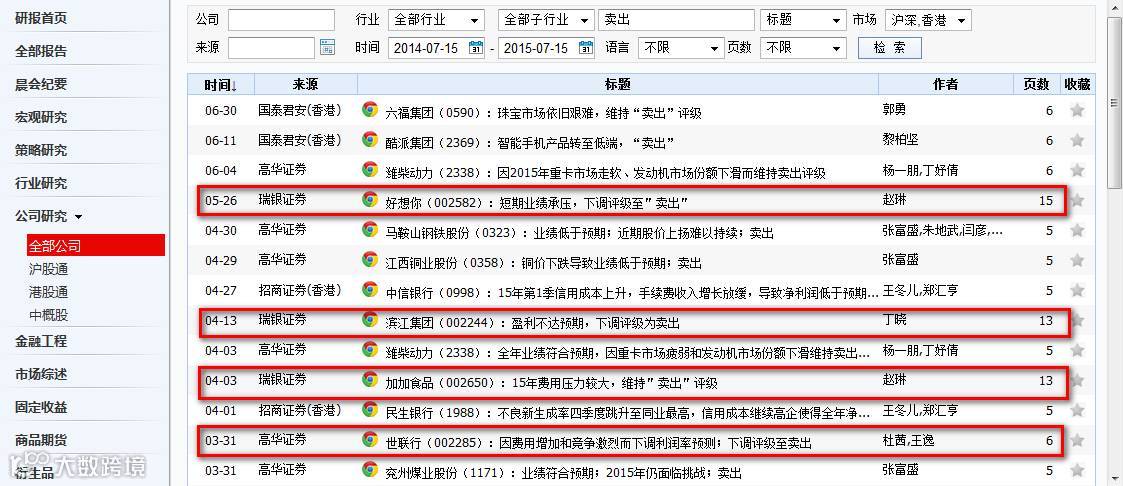Screen dimensions: 1123x486
Task: Open the 语言 不限 dropdown
Action: tap(681, 48)
